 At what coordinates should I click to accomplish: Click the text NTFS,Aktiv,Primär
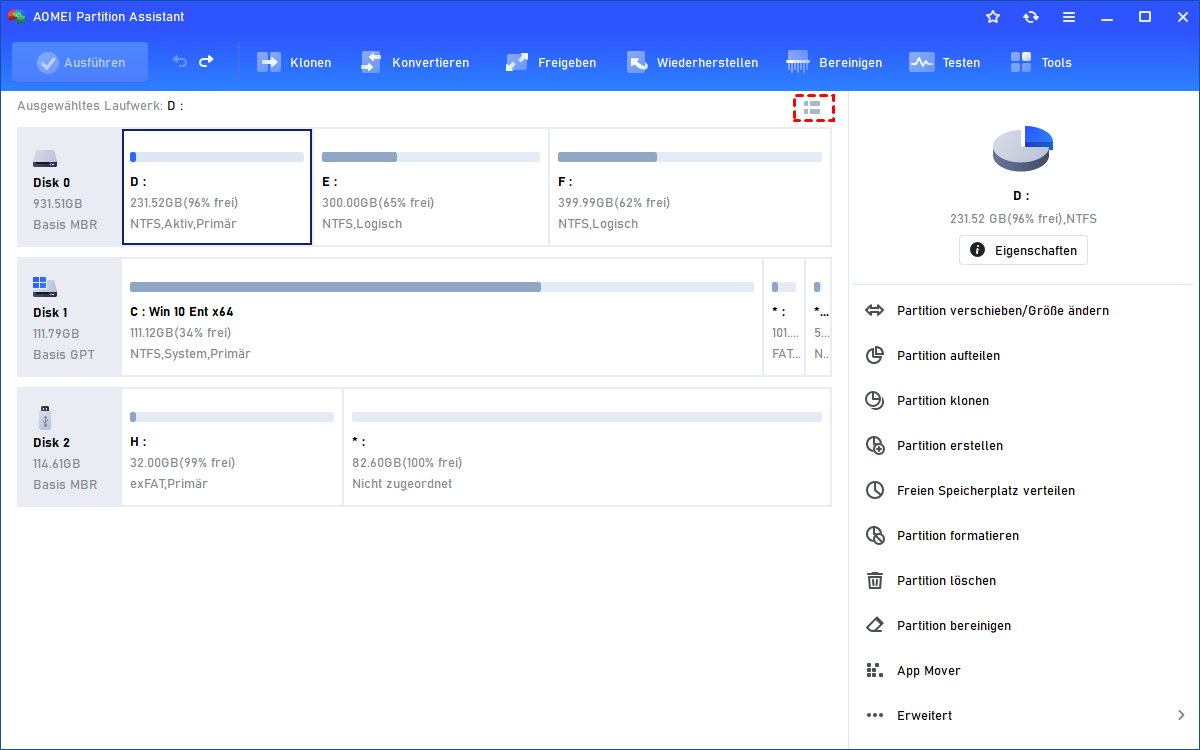[x=184, y=224]
